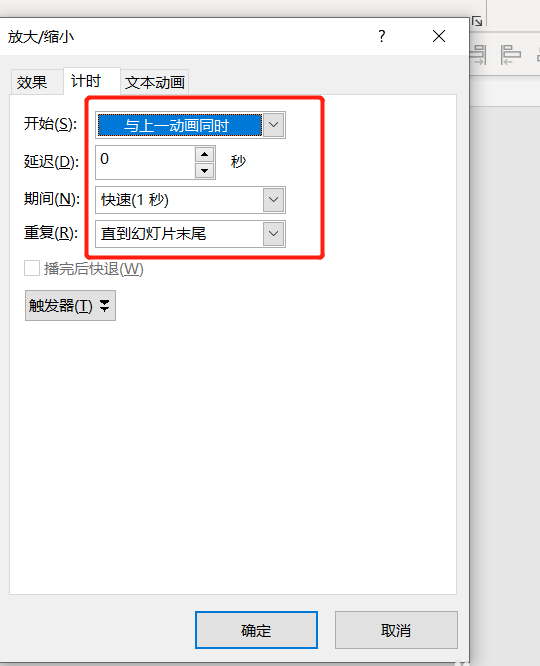Switch to the 文本动画 tab
540x666 pixels.
point(155,82)
